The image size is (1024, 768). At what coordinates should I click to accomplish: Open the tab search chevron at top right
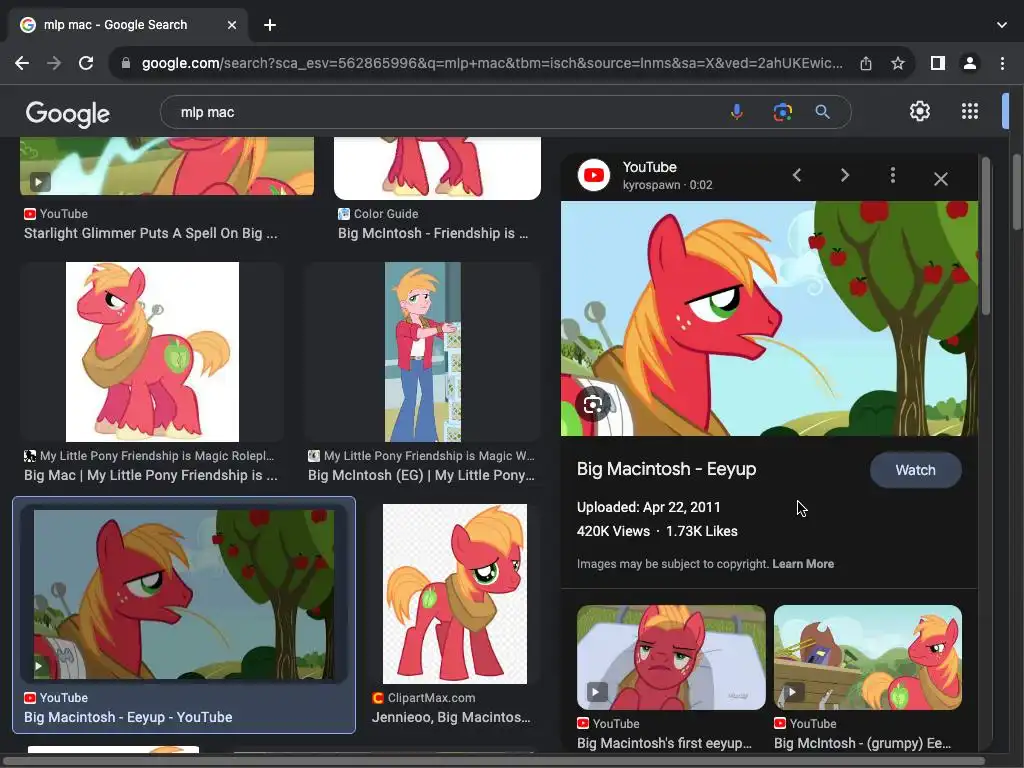coord(1002,25)
